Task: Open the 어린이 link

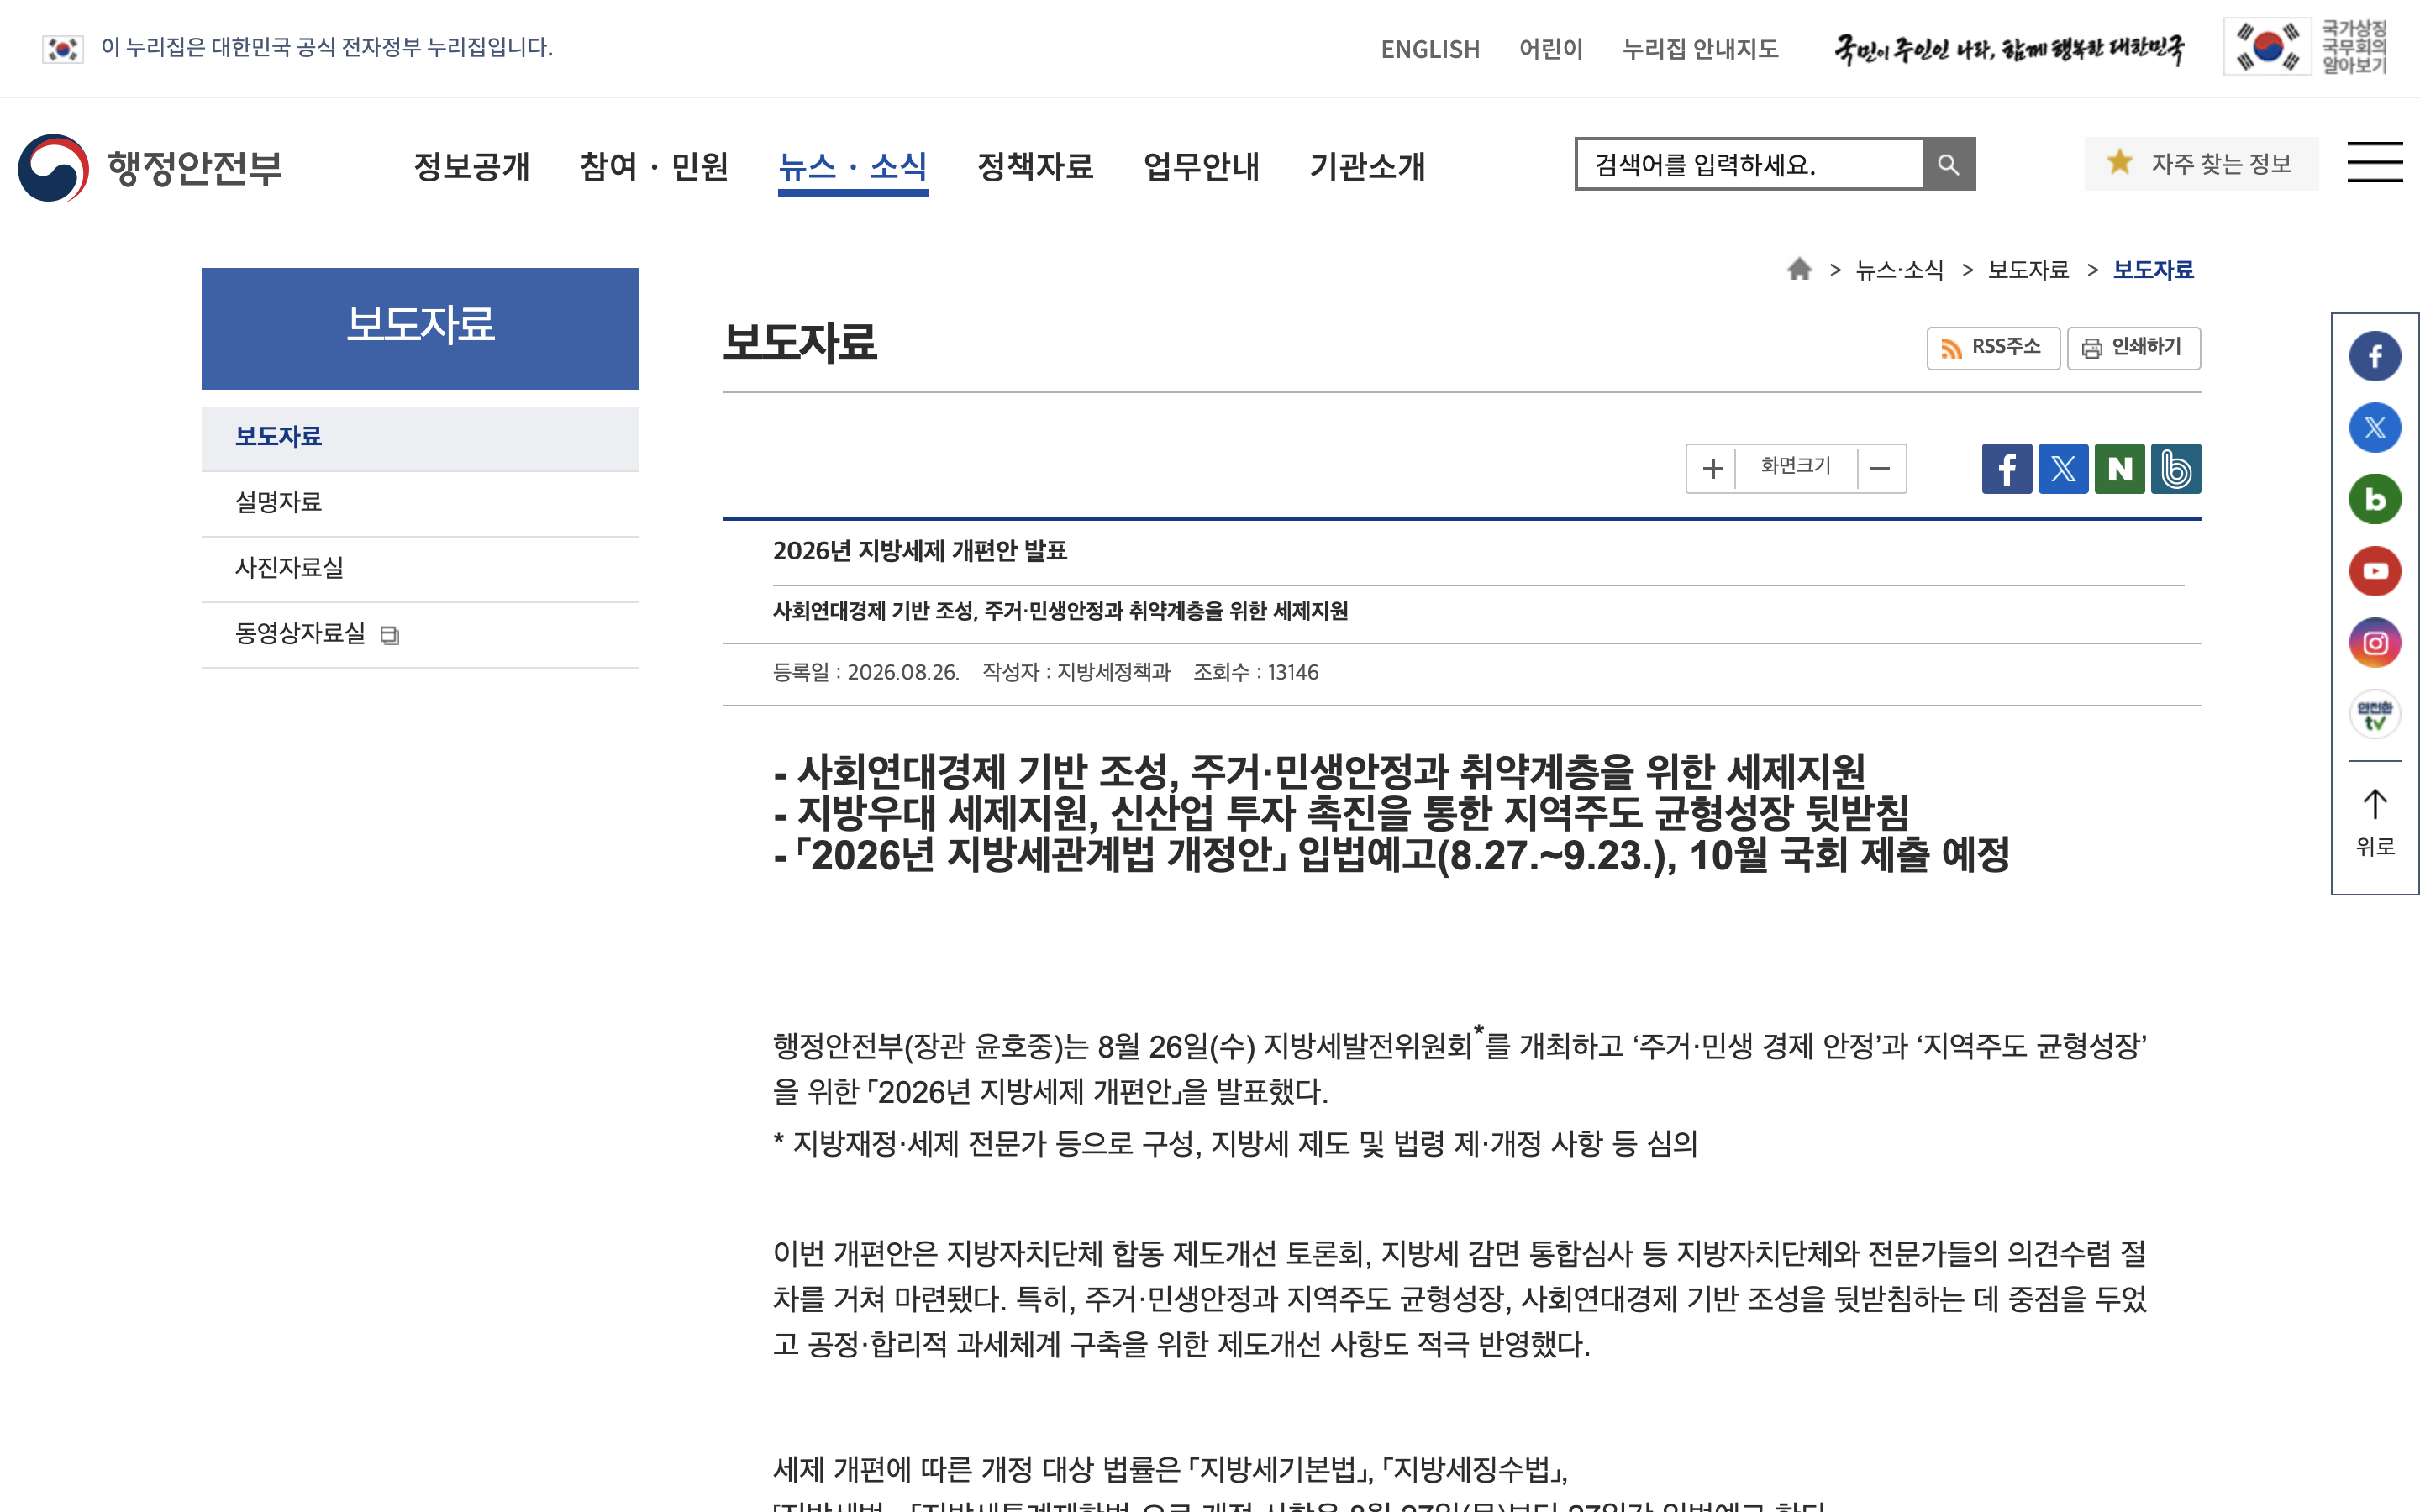Action: 1551,49
